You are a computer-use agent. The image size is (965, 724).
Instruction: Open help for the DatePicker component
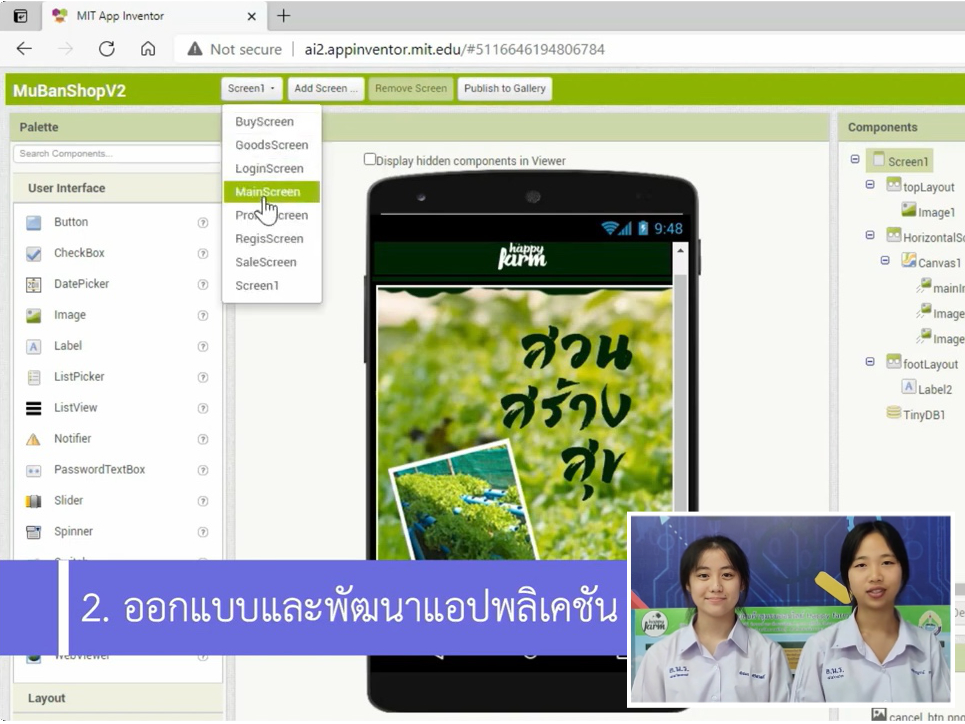tap(202, 284)
